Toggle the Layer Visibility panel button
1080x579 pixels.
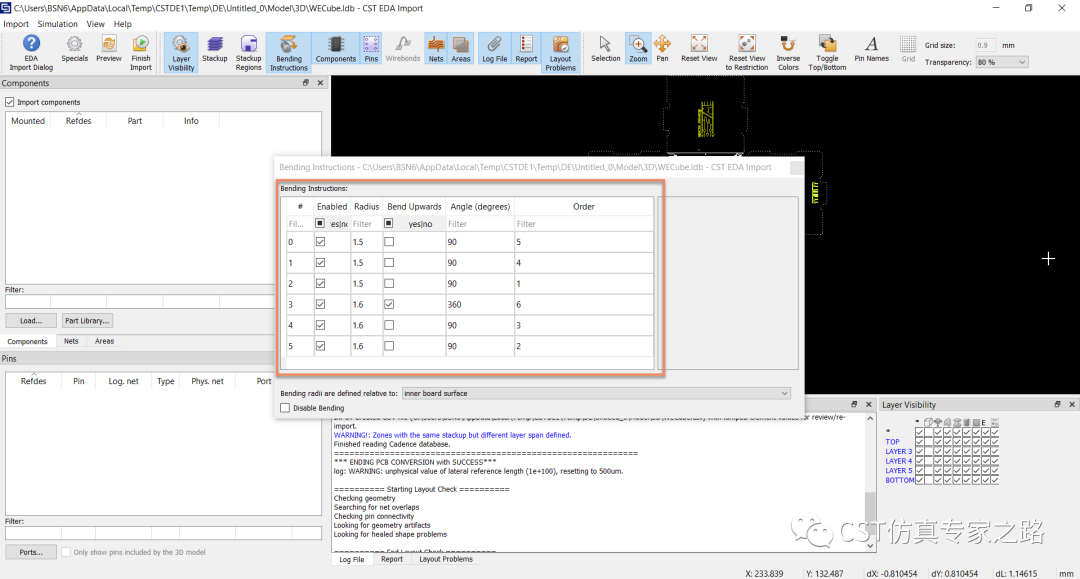(181, 53)
